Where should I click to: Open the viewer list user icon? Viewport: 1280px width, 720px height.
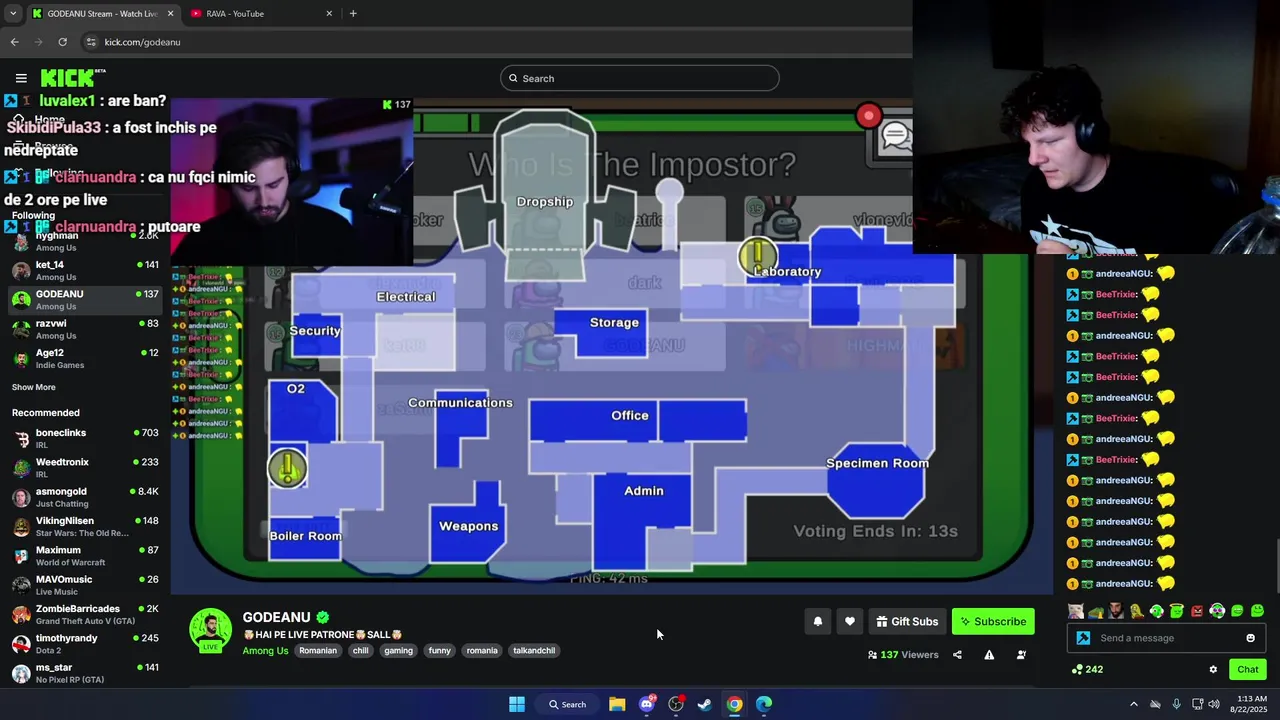(1021, 655)
